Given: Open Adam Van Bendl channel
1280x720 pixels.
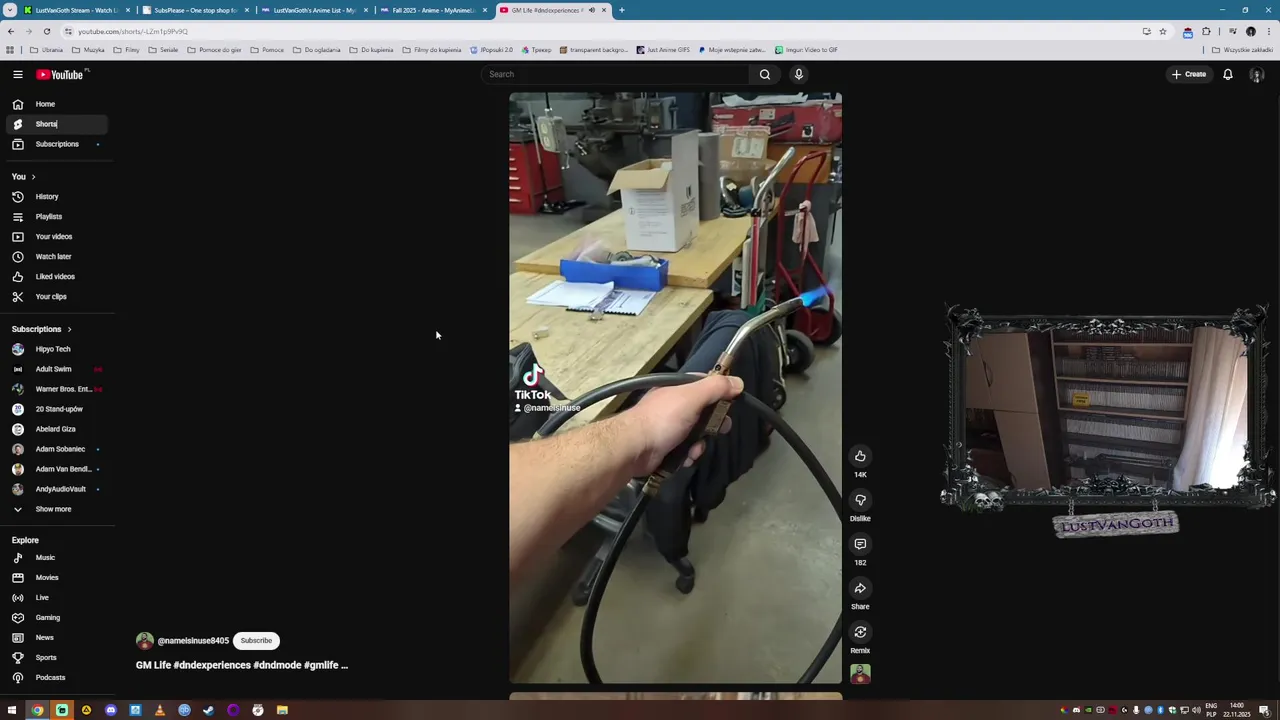Looking at the screenshot, I should (x=57, y=469).
